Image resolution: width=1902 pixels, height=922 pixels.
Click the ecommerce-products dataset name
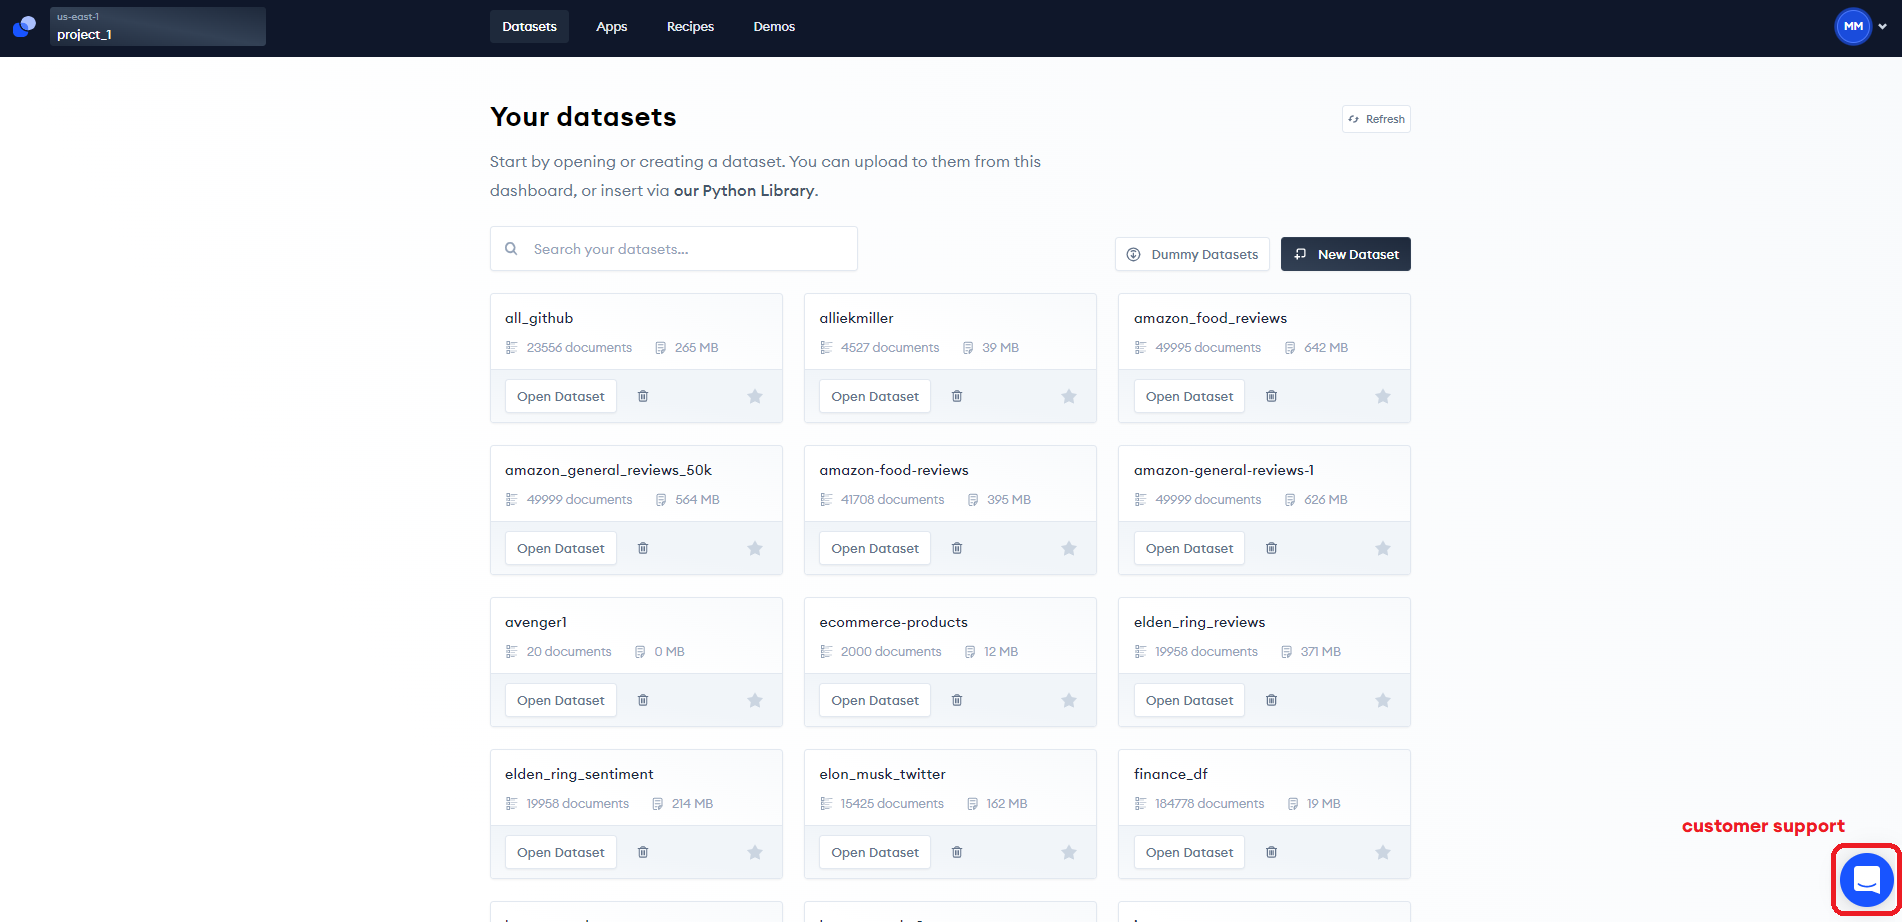(x=893, y=622)
